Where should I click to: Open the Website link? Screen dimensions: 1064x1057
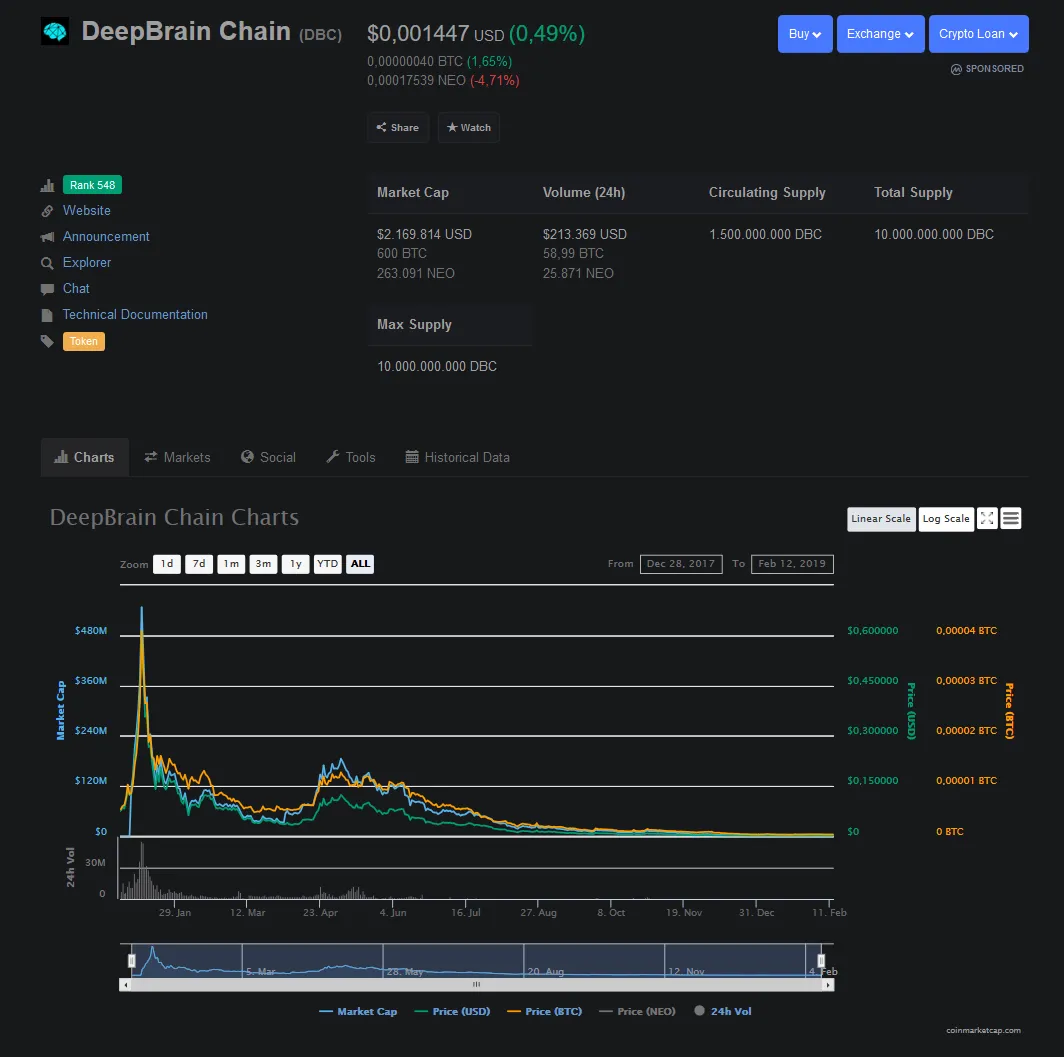[x=86, y=211]
